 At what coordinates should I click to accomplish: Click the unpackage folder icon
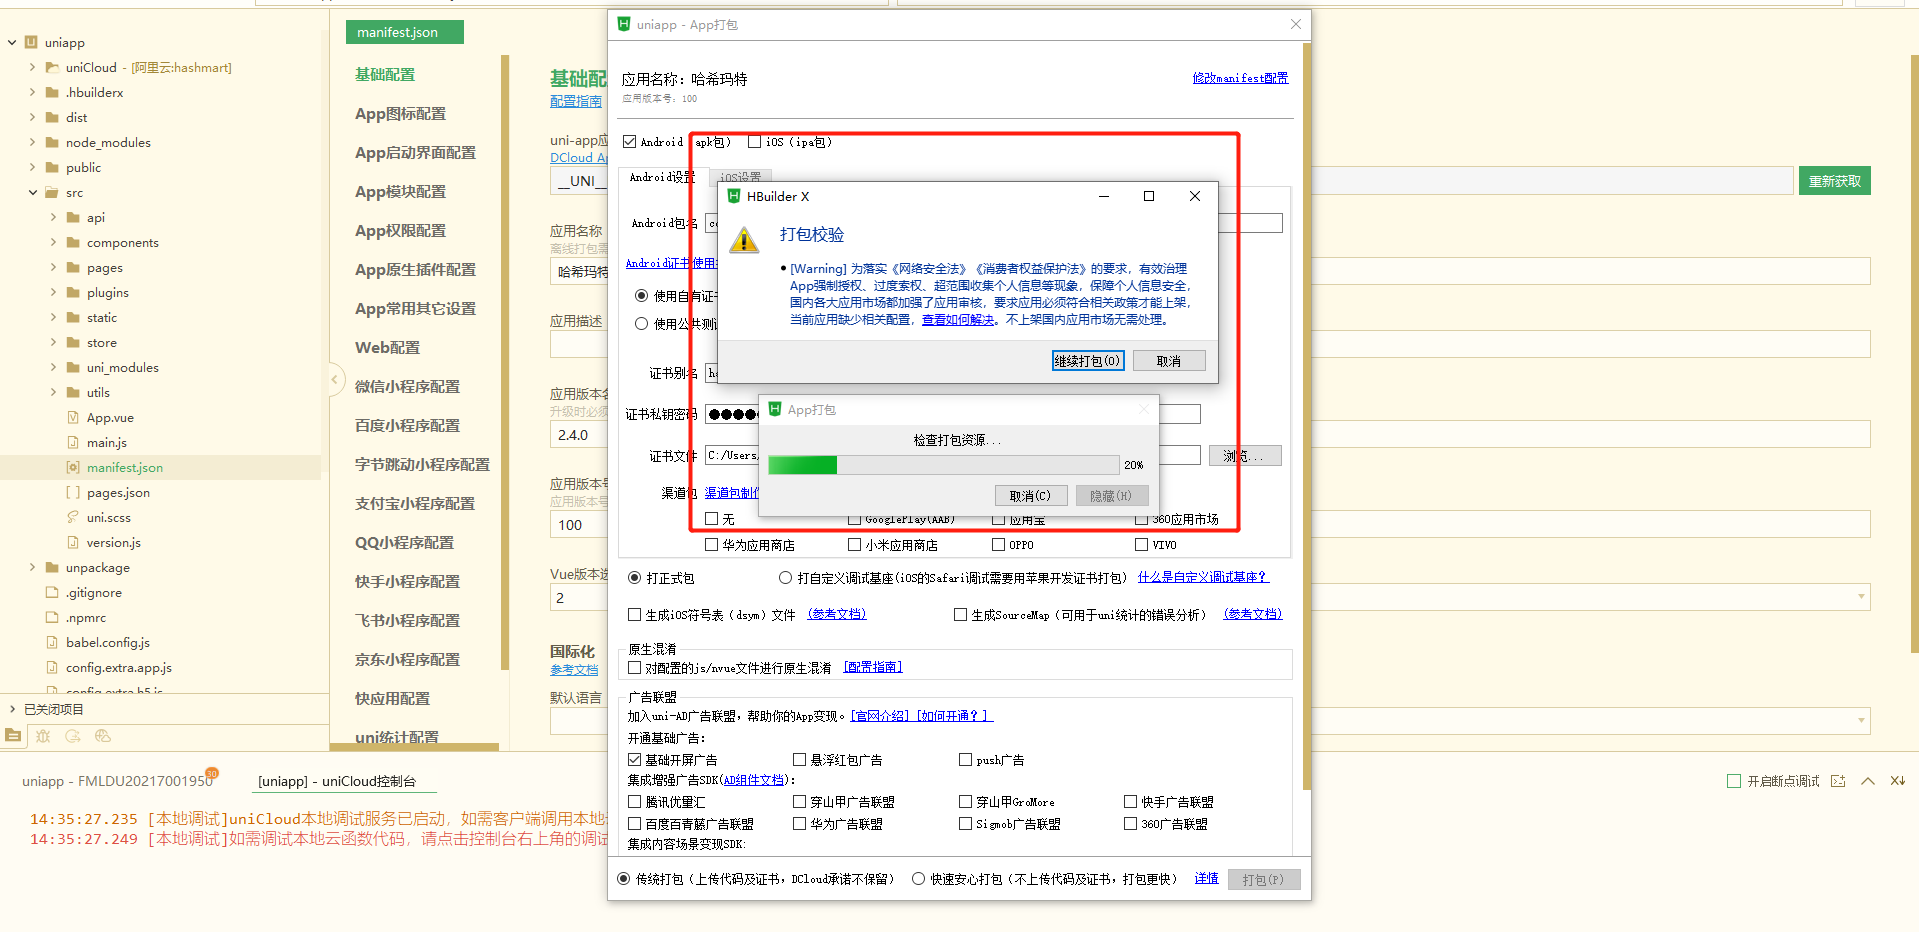52,567
